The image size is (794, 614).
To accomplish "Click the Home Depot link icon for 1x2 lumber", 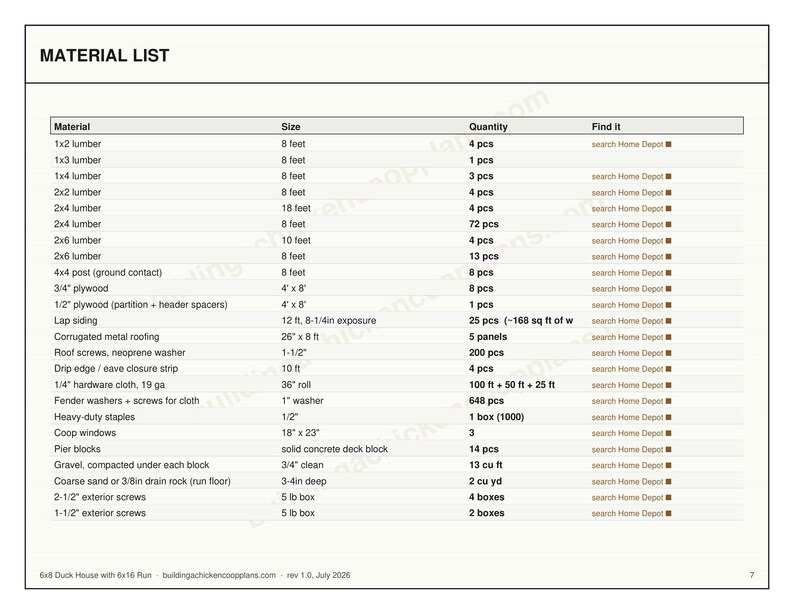I will click(x=668, y=144).
